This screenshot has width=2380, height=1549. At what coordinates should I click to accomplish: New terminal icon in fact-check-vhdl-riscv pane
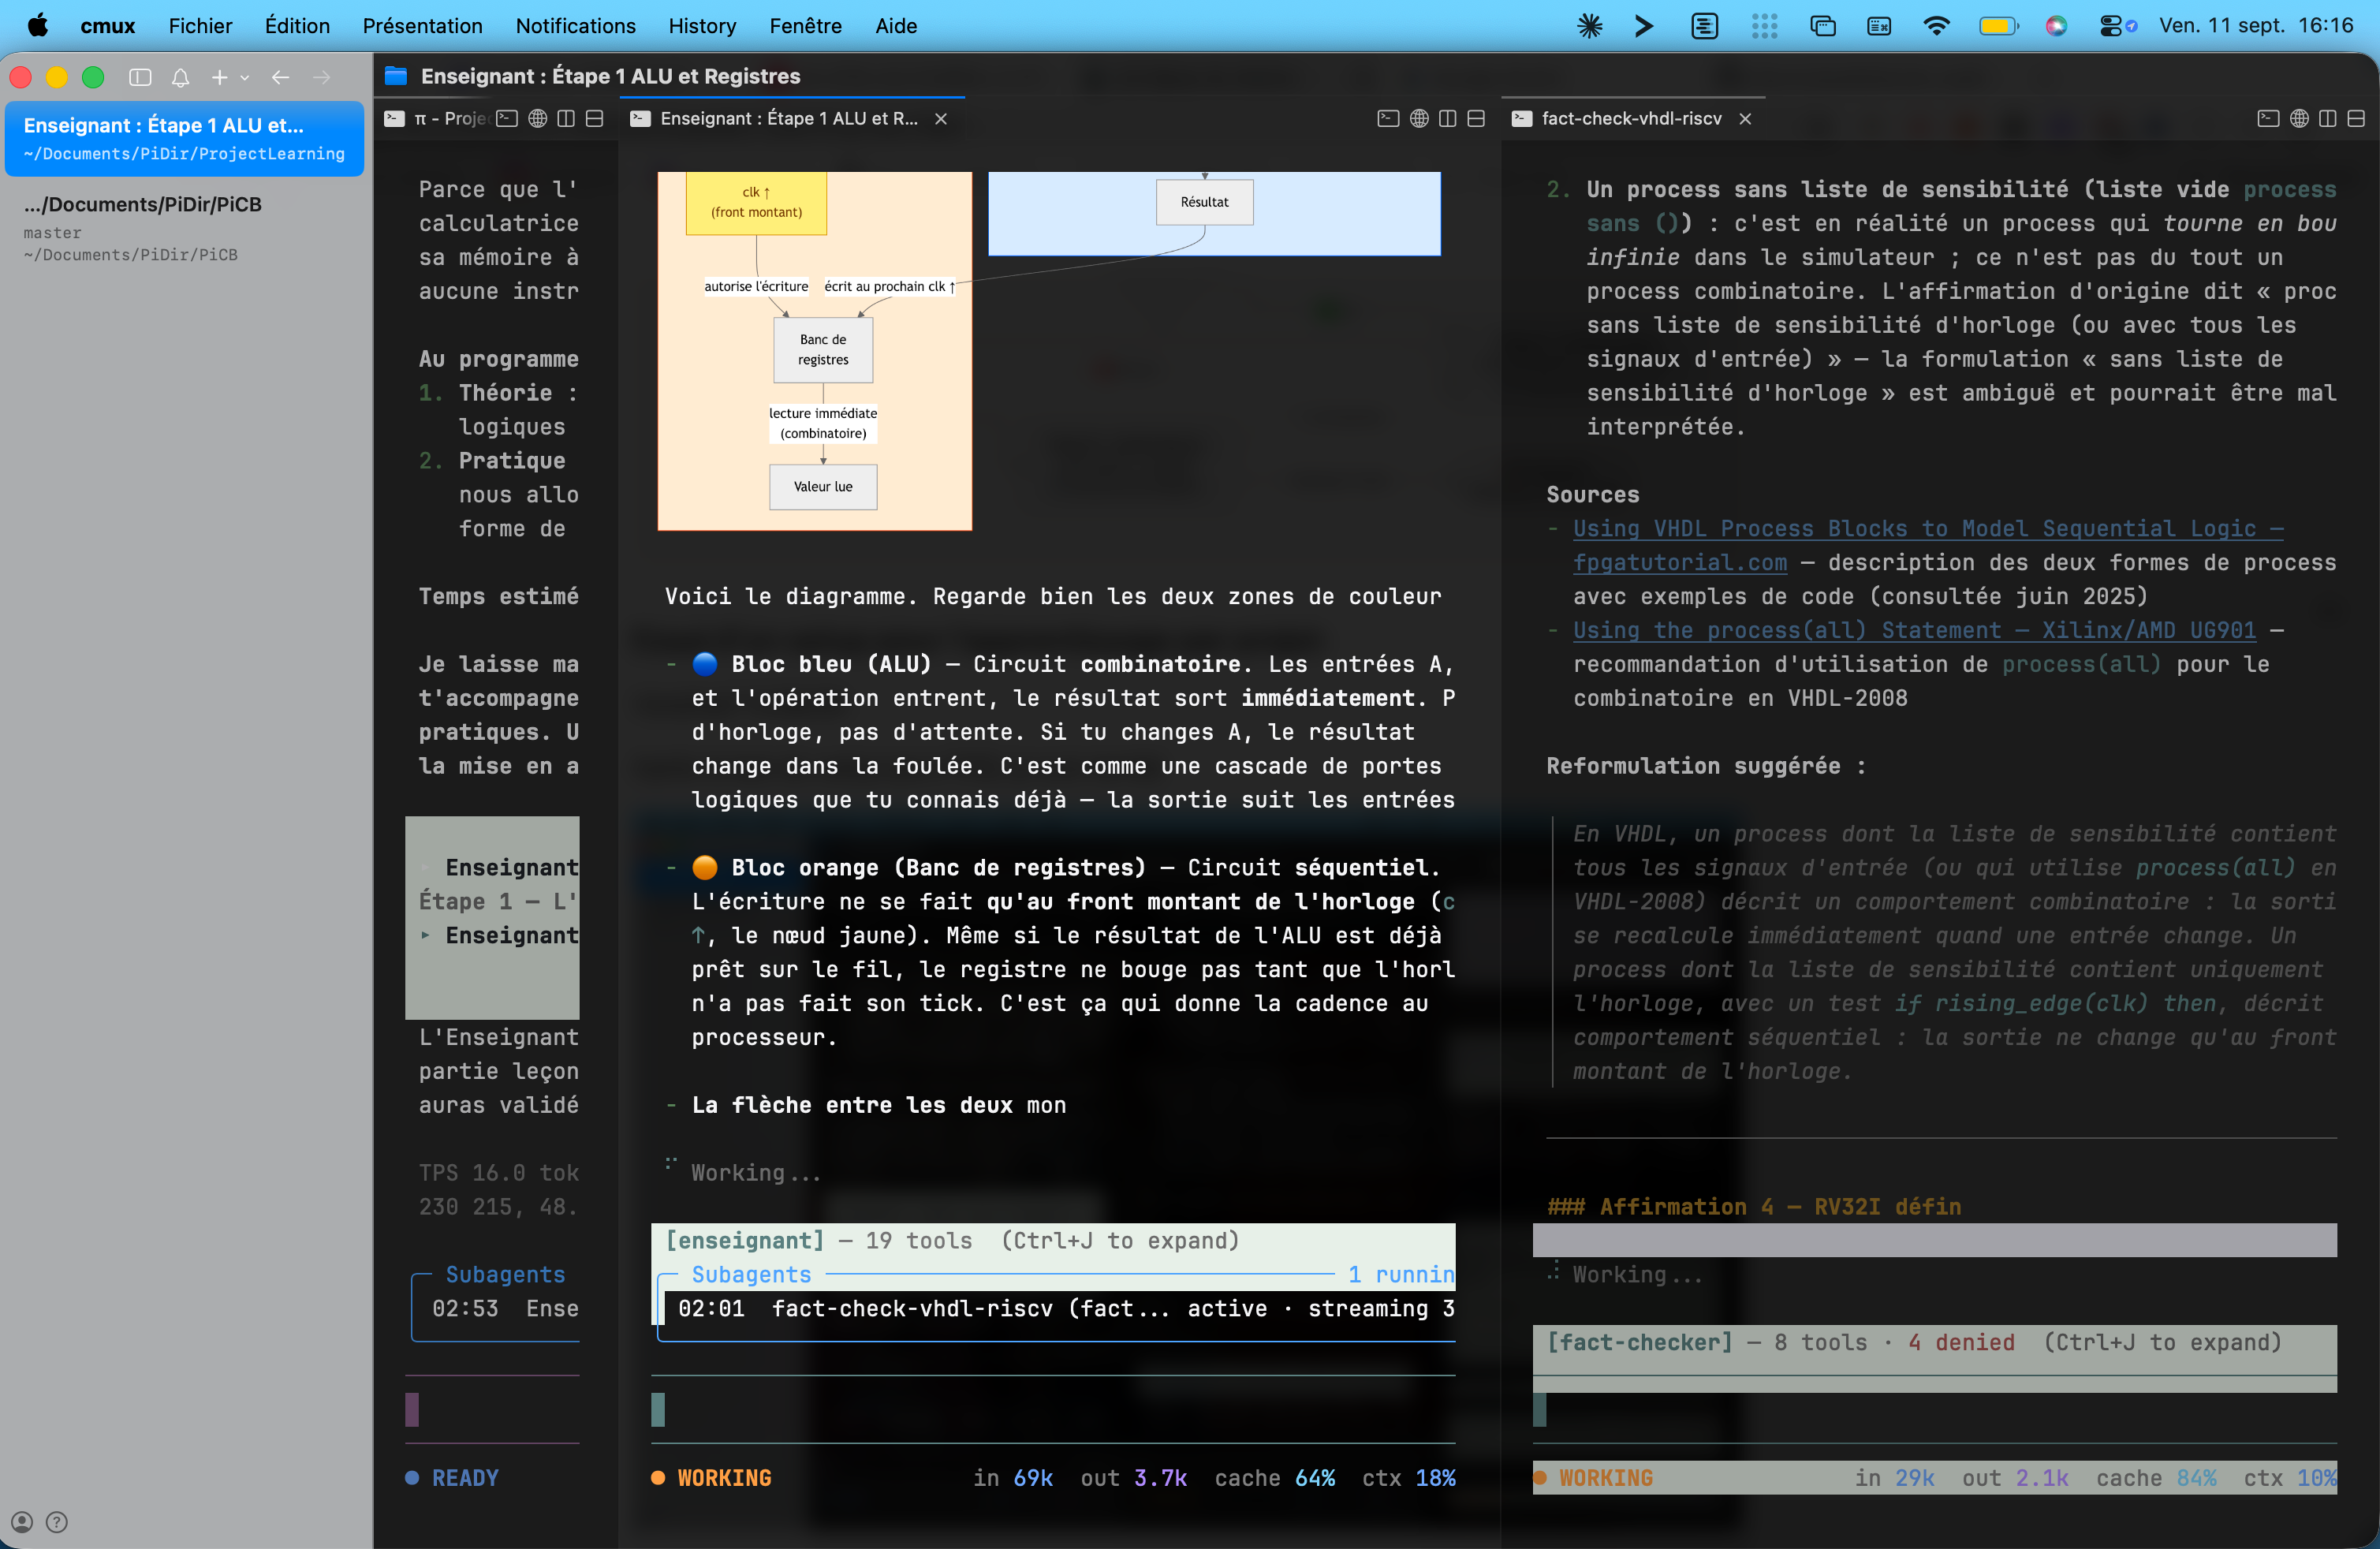(2268, 118)
